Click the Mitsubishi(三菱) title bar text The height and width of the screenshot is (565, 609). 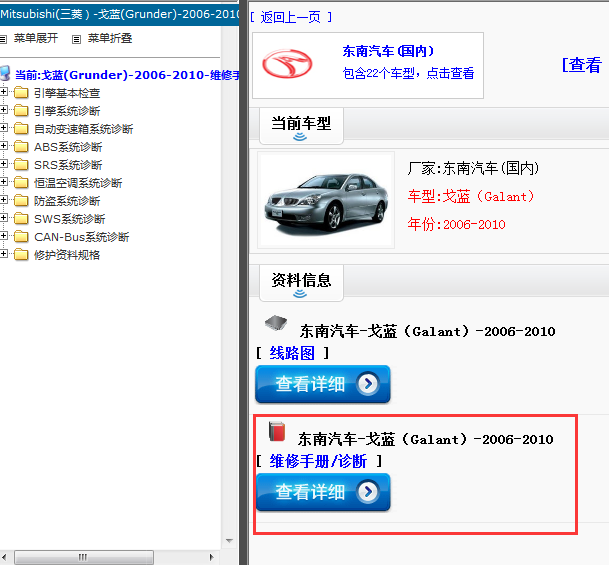[119, 14]
